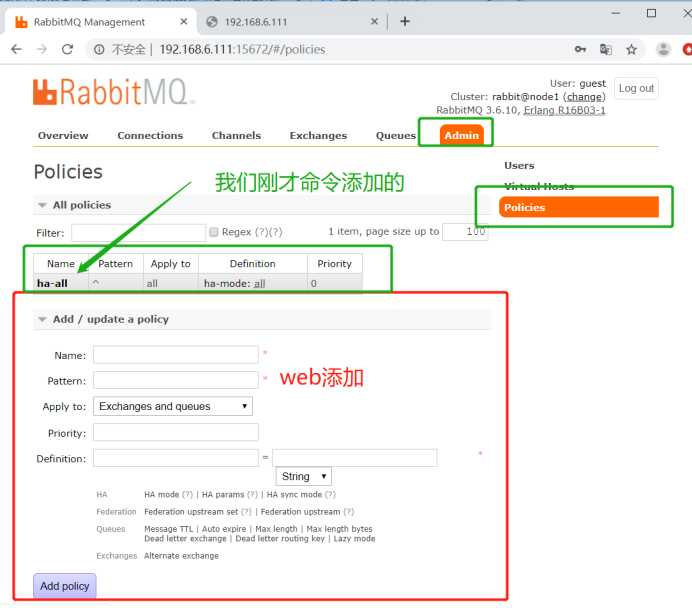Close the RabbitMQ Management tab
Viewport: 692px width, 608px height.
184,21
